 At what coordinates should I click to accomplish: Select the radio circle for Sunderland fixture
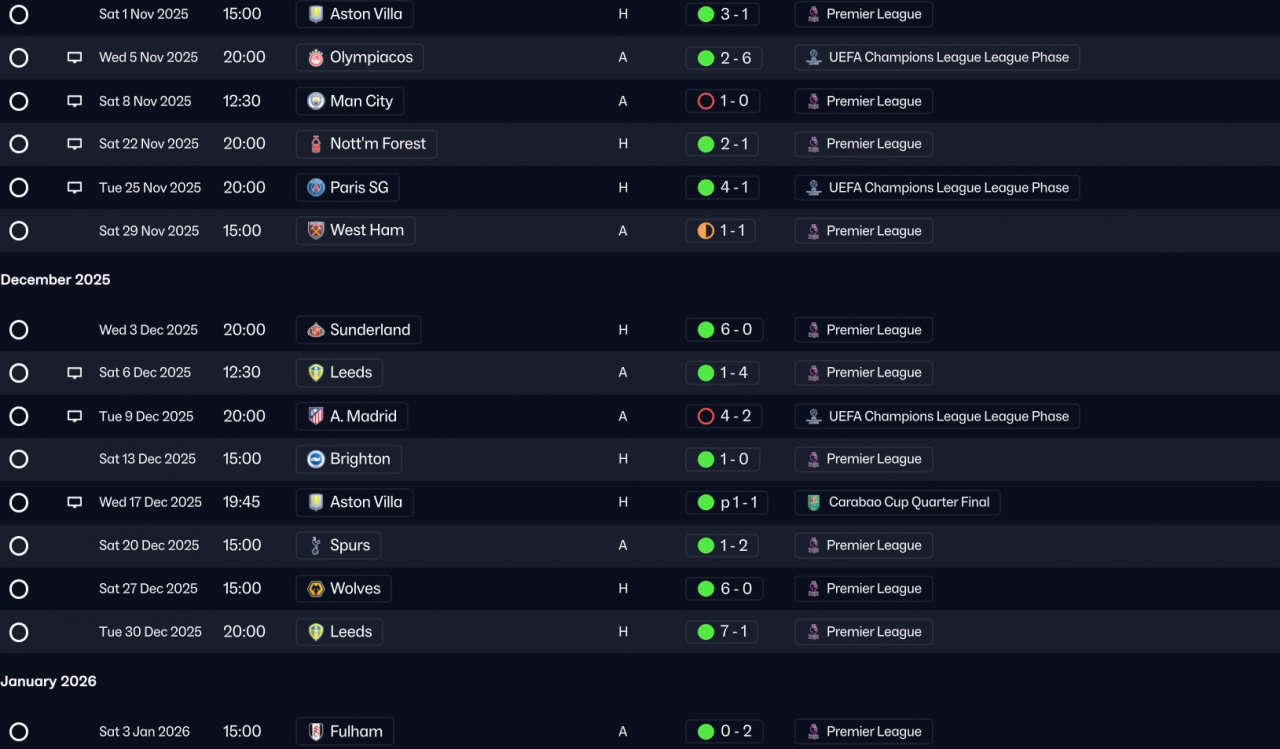click(19, 330)
